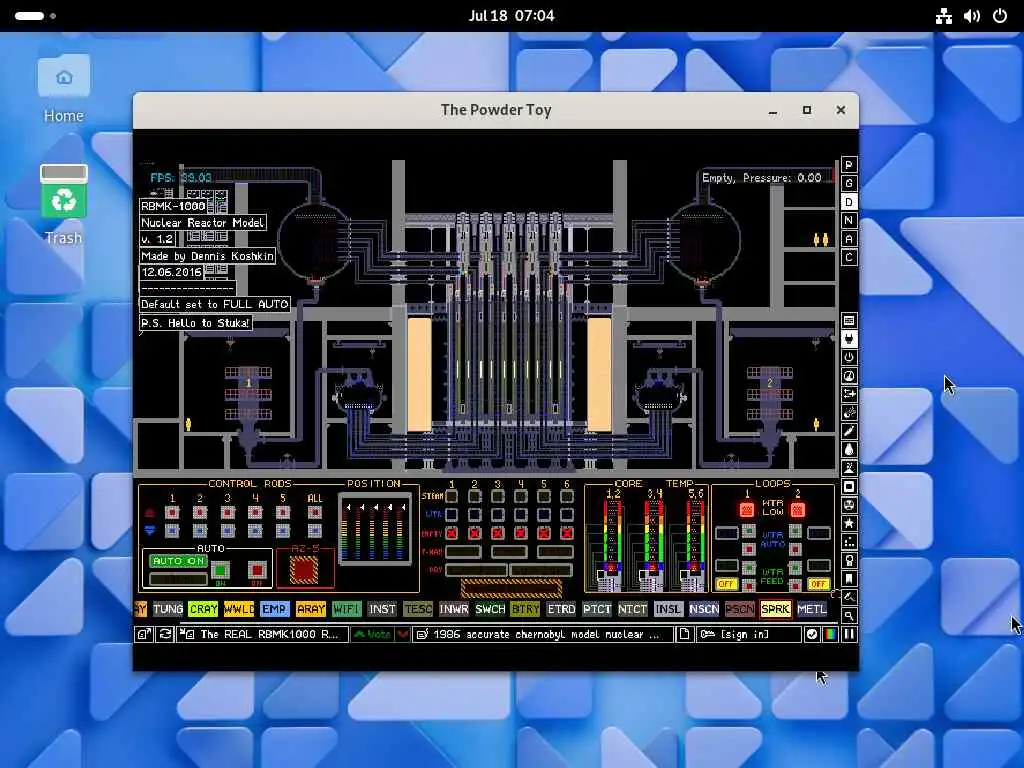Select the PSCN element

[740, 609]
